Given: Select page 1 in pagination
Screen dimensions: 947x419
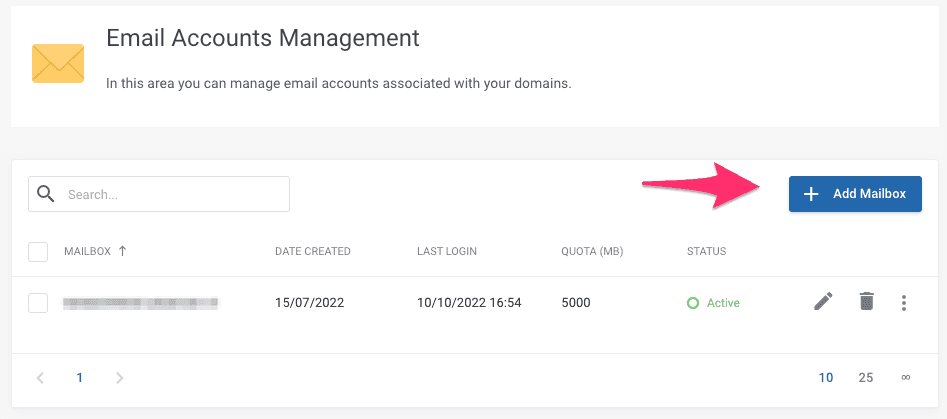Looking at the screenshot, I should (80, 378).
